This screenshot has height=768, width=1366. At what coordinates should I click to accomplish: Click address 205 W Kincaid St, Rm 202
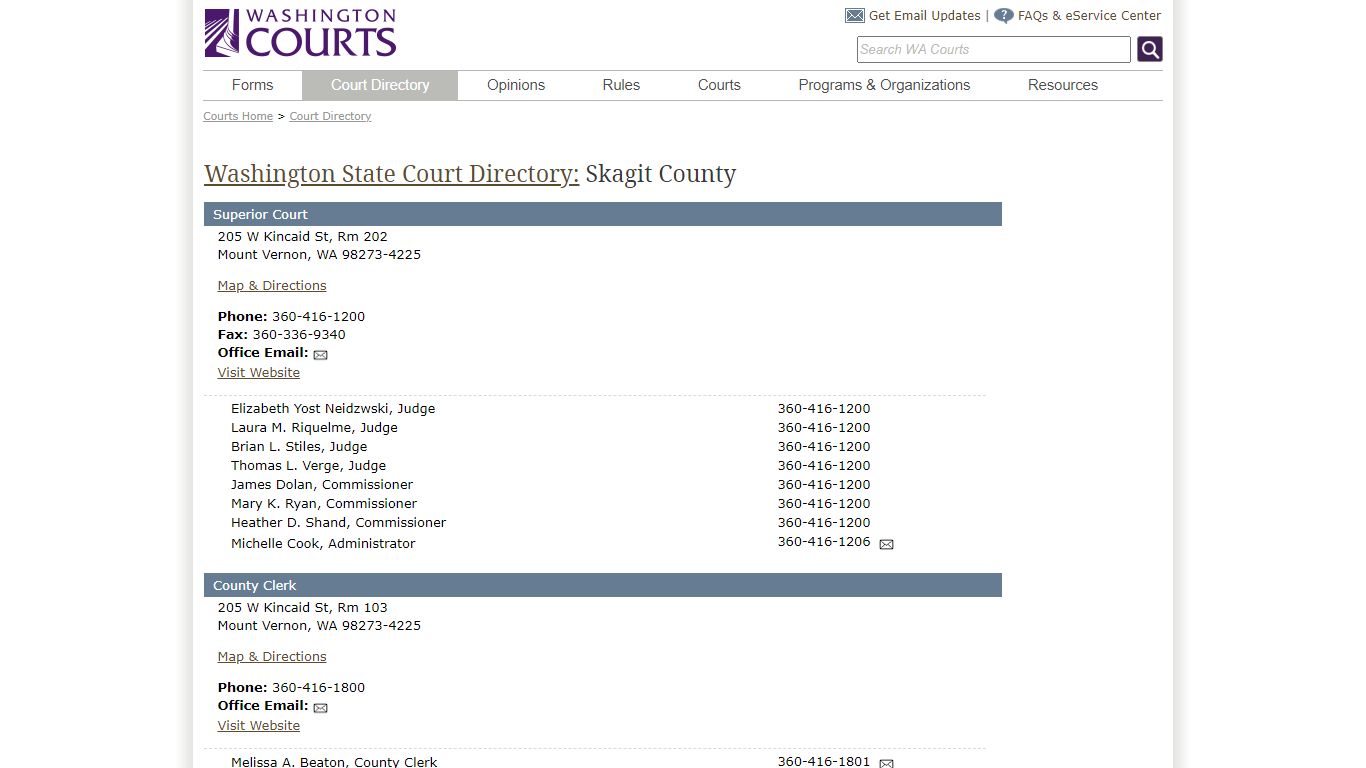(303, 237)
